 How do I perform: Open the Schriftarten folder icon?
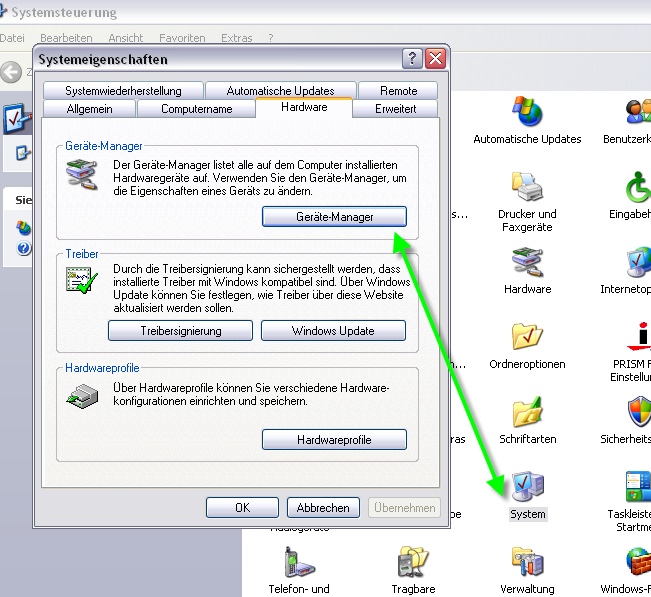pos(527,411)
